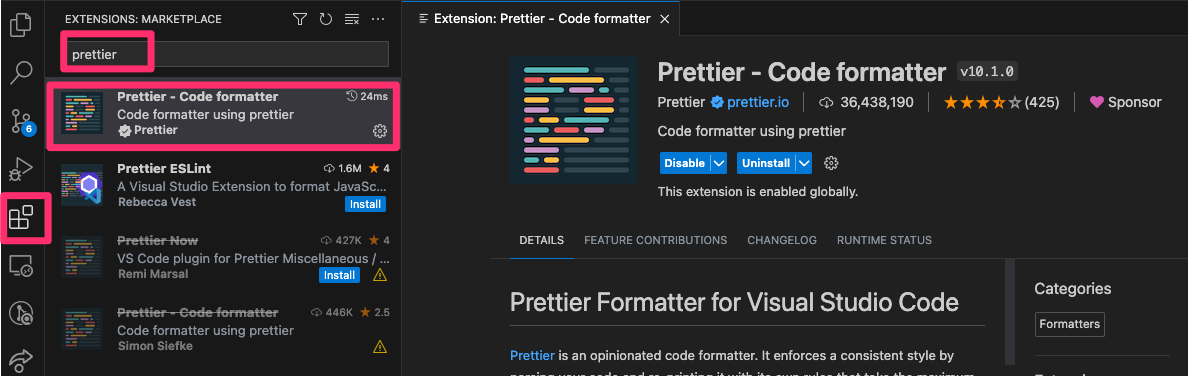Open the Extensions view icon
The image size is (1188, 376).
[x=20, y=218]
